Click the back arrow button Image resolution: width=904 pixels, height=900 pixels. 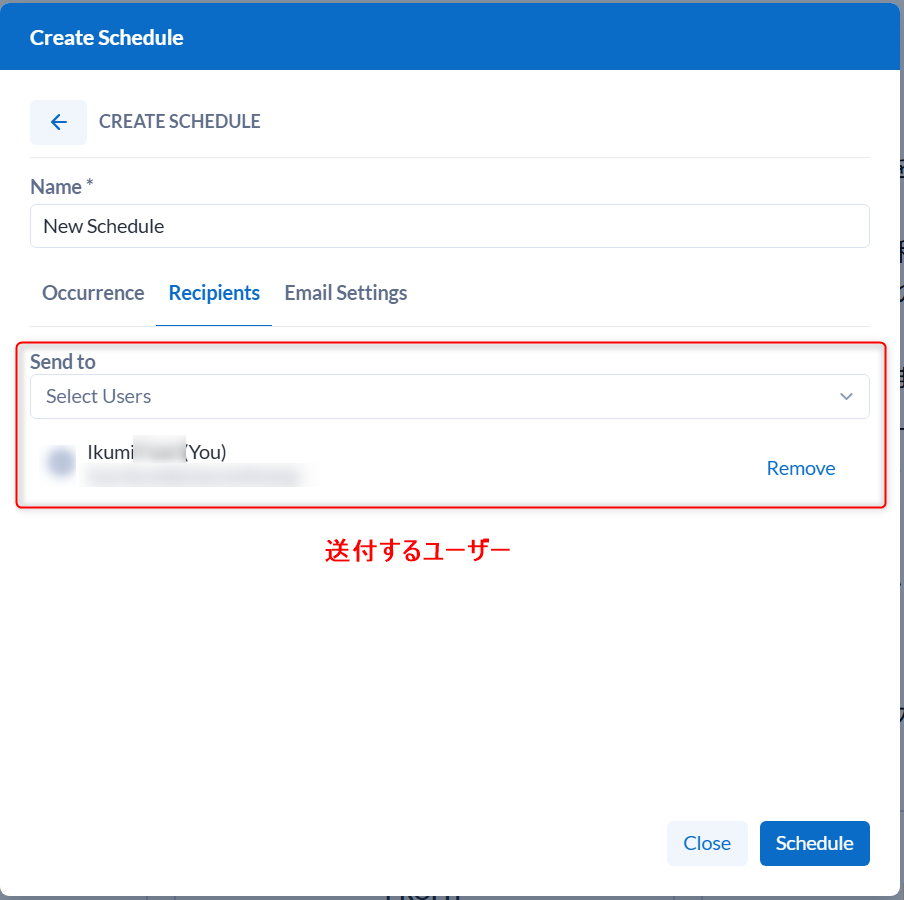(58, 122)
